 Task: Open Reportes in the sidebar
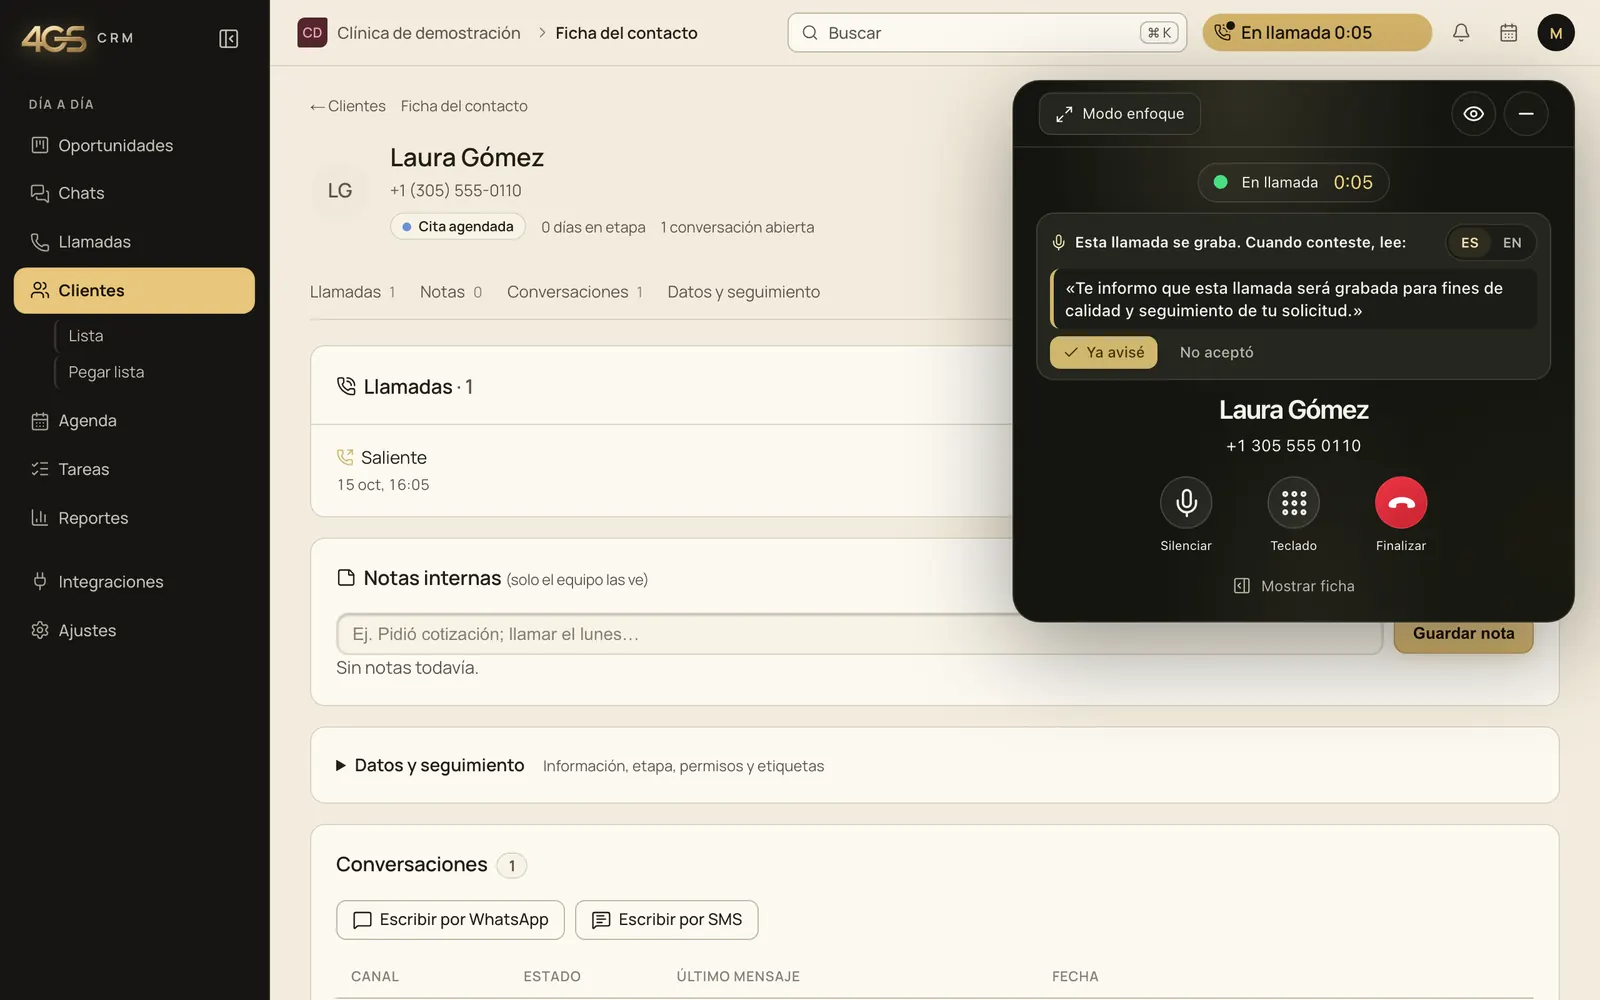pos(134,518)
